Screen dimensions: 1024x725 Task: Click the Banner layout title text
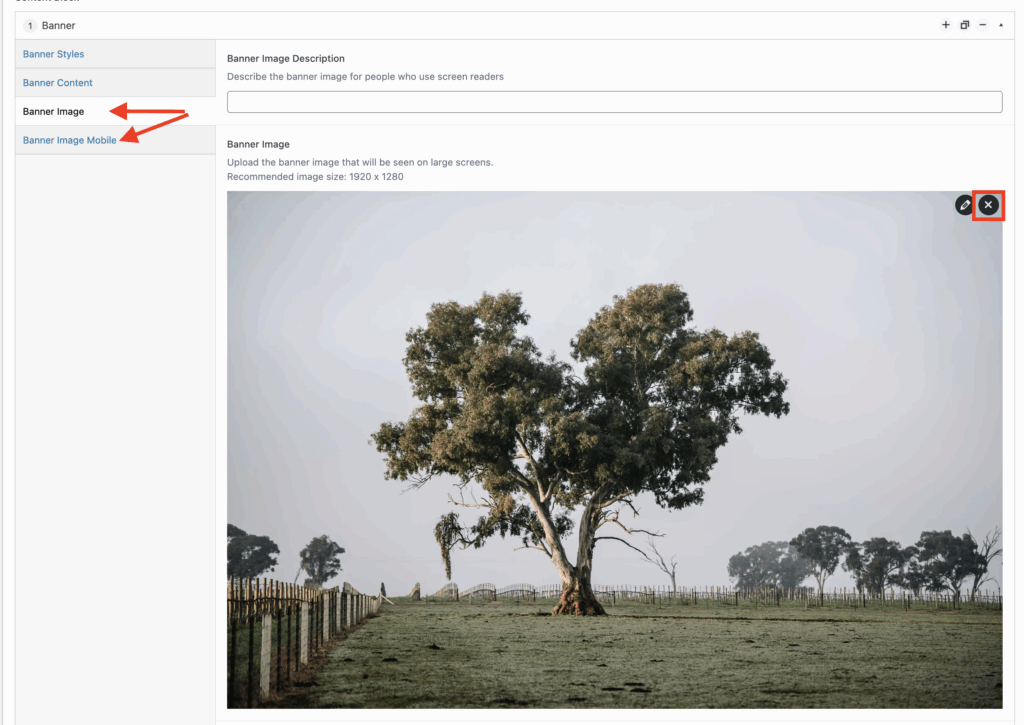[x=58, y=25]
